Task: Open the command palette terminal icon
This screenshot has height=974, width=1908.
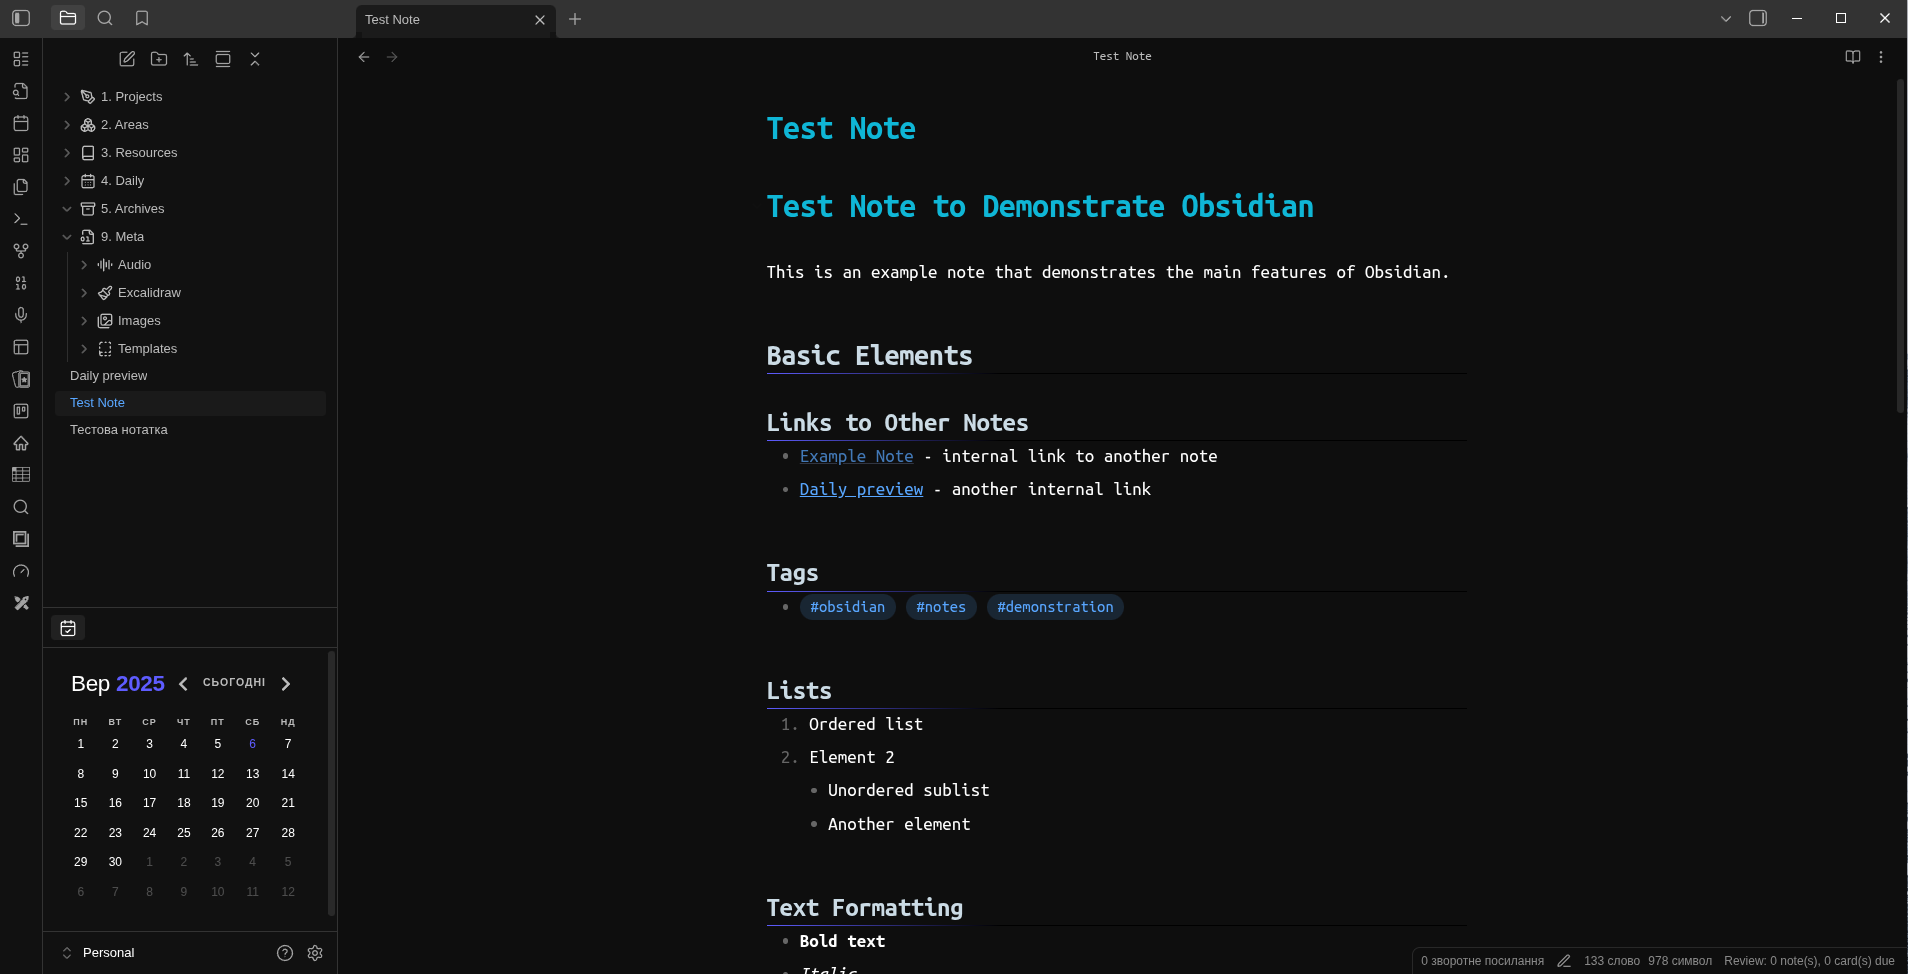Action: [x=21, y=219]
